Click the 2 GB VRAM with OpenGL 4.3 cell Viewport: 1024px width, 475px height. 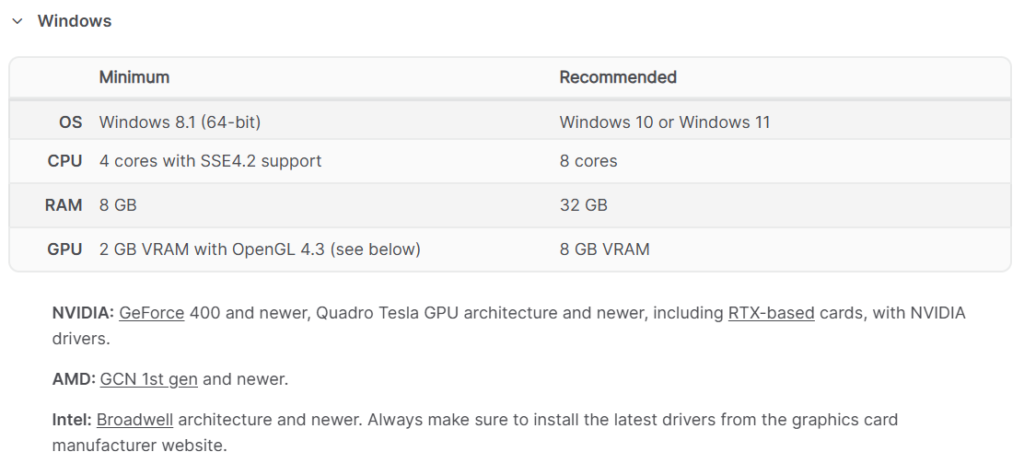[260, 250]
